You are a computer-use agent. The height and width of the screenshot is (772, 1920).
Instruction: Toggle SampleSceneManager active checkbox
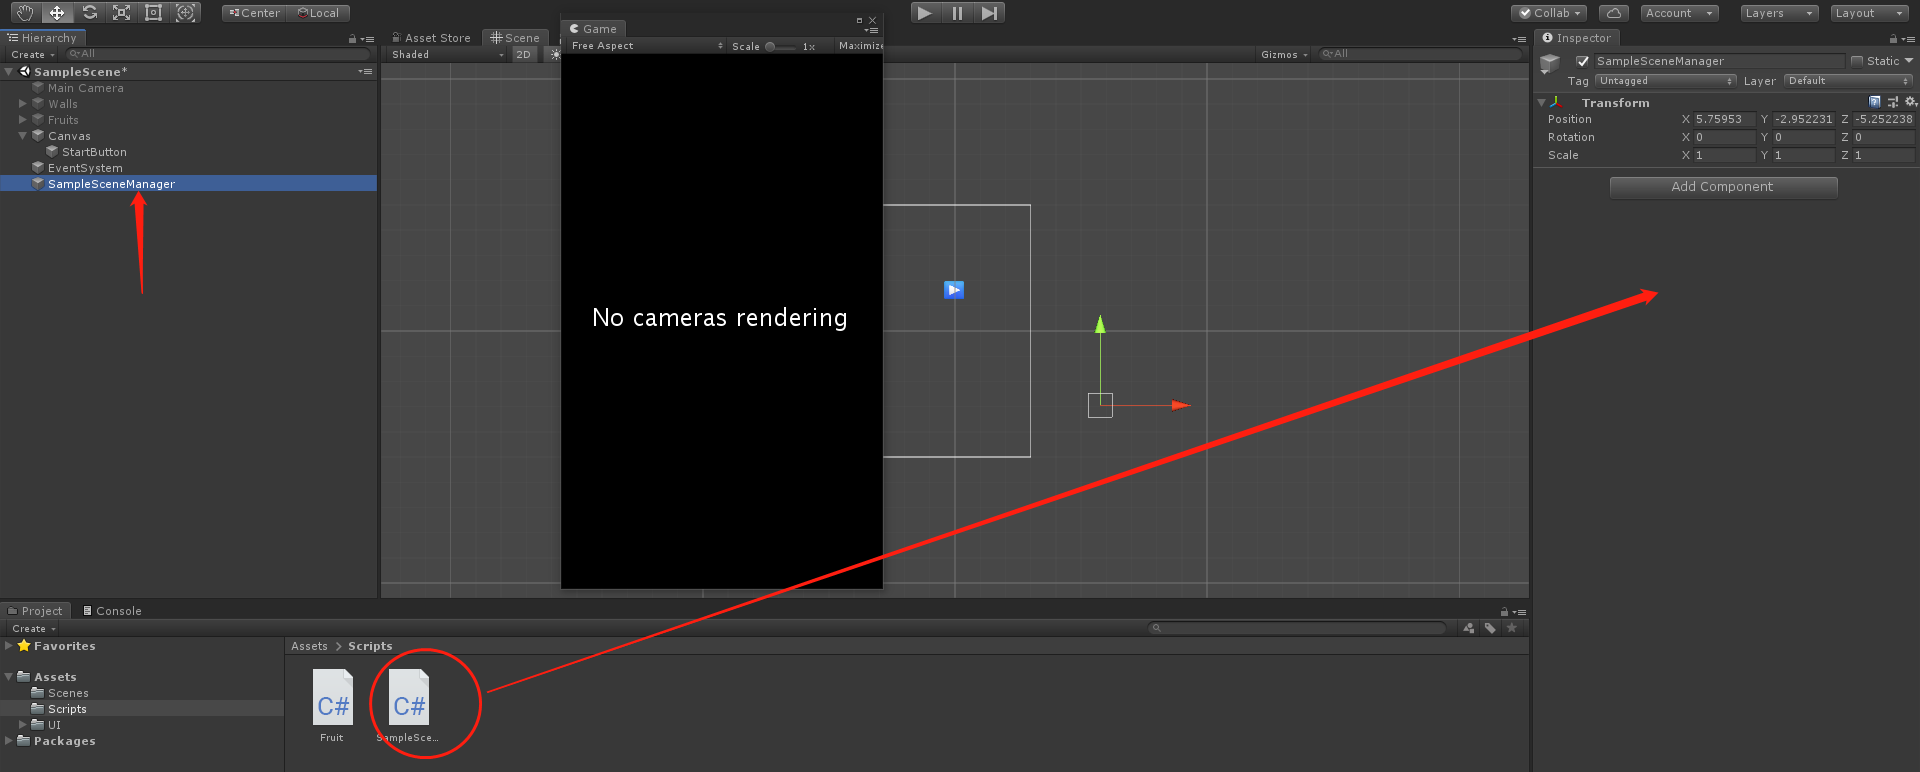[1583, 61]
